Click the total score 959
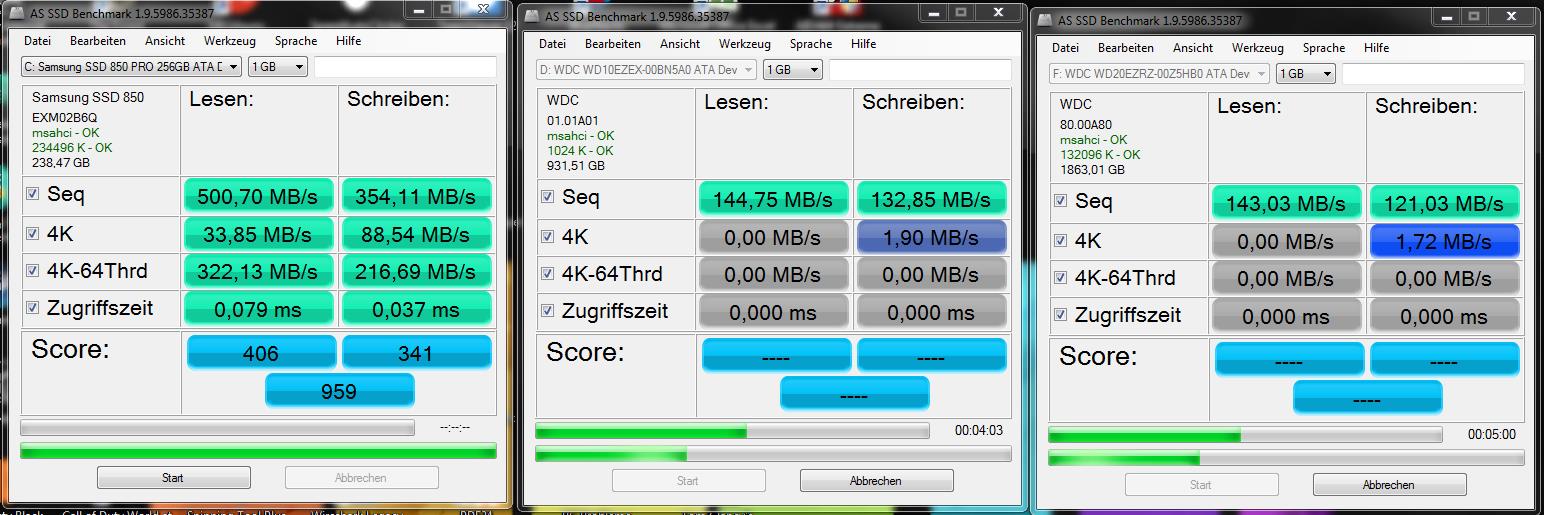The image size is (1544, 515). coord(339,390)
